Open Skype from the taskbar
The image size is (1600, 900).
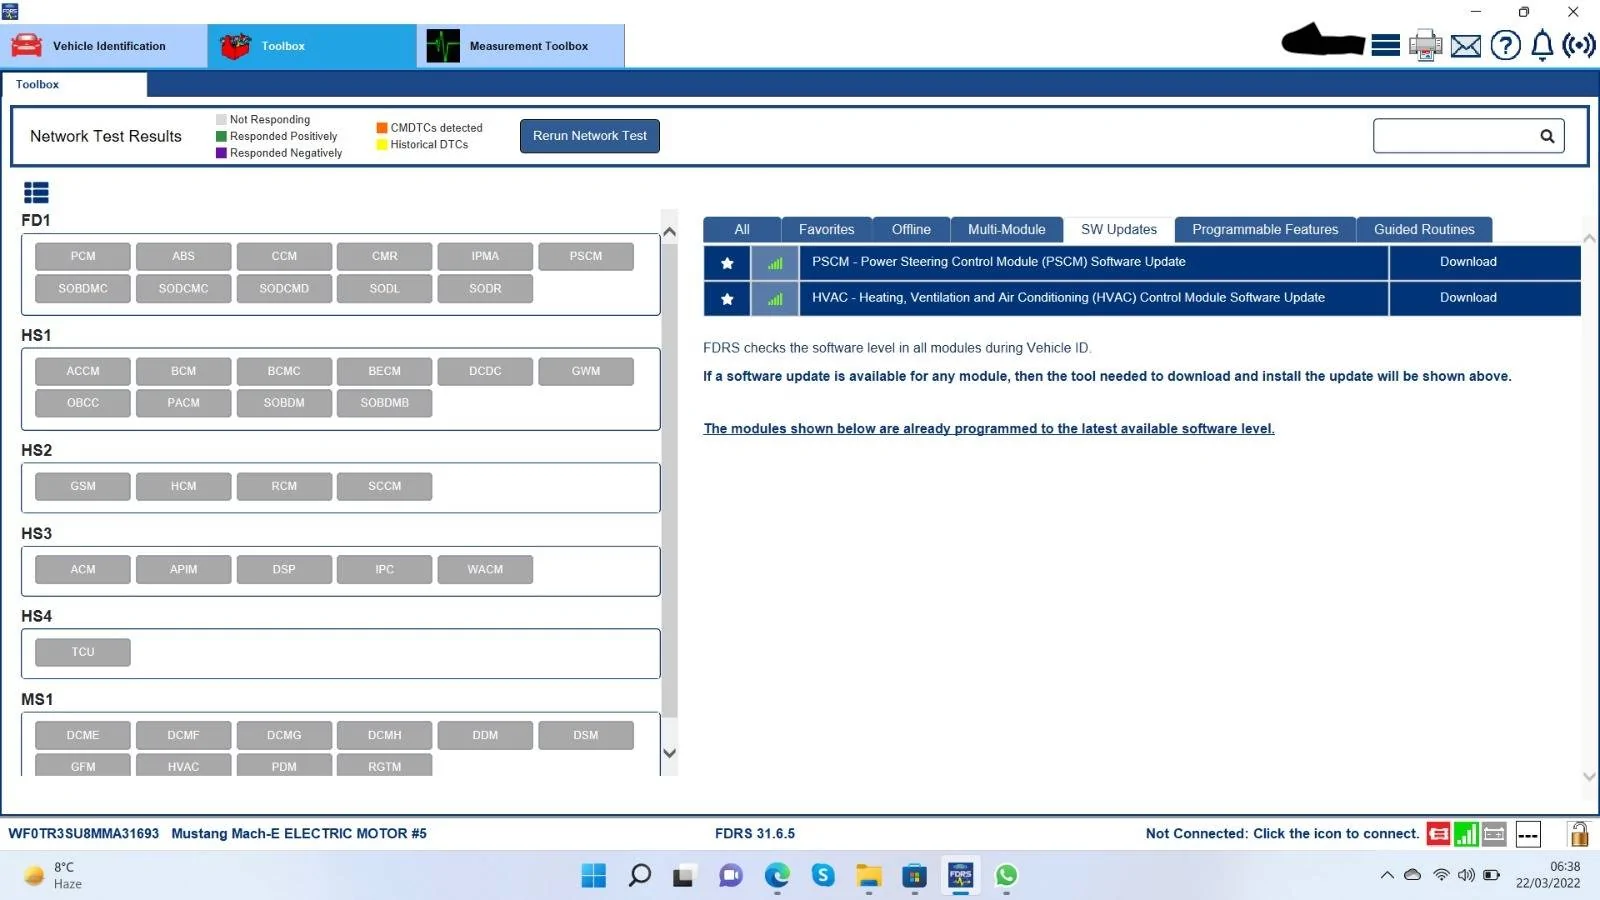pos(823,876)
